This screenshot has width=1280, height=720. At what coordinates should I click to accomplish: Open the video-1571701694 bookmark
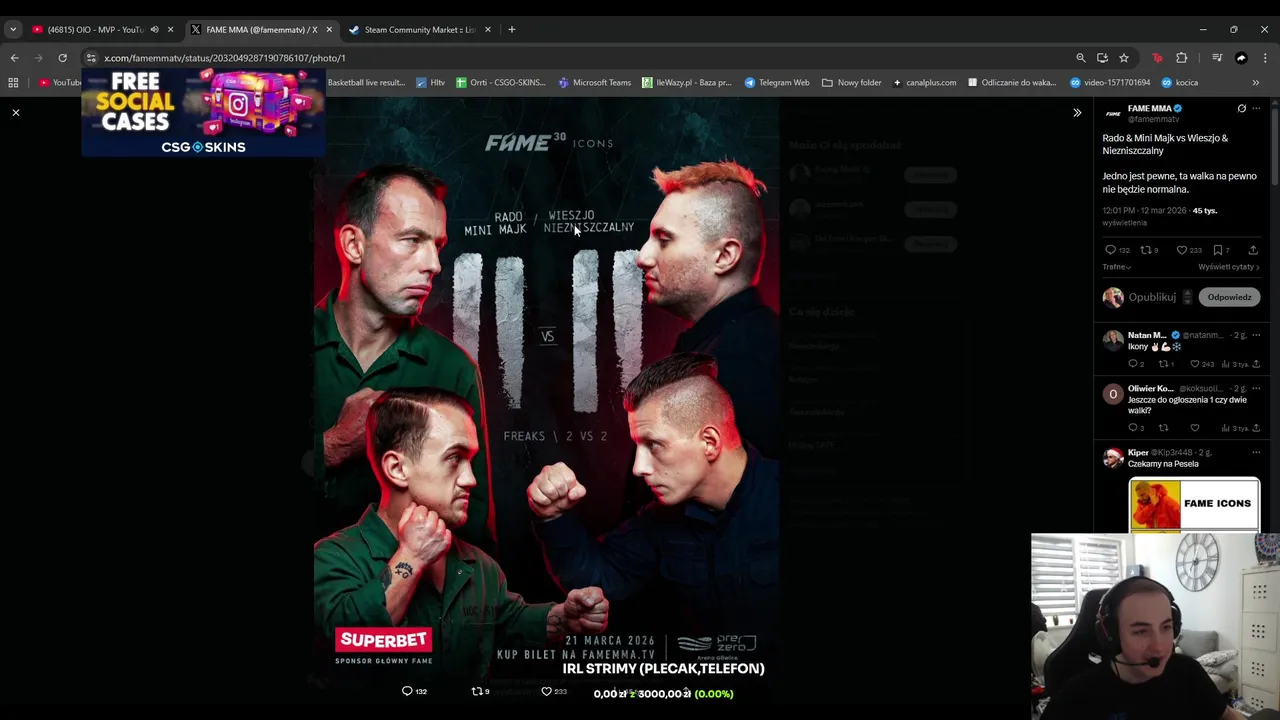(x=1110, y=83)
